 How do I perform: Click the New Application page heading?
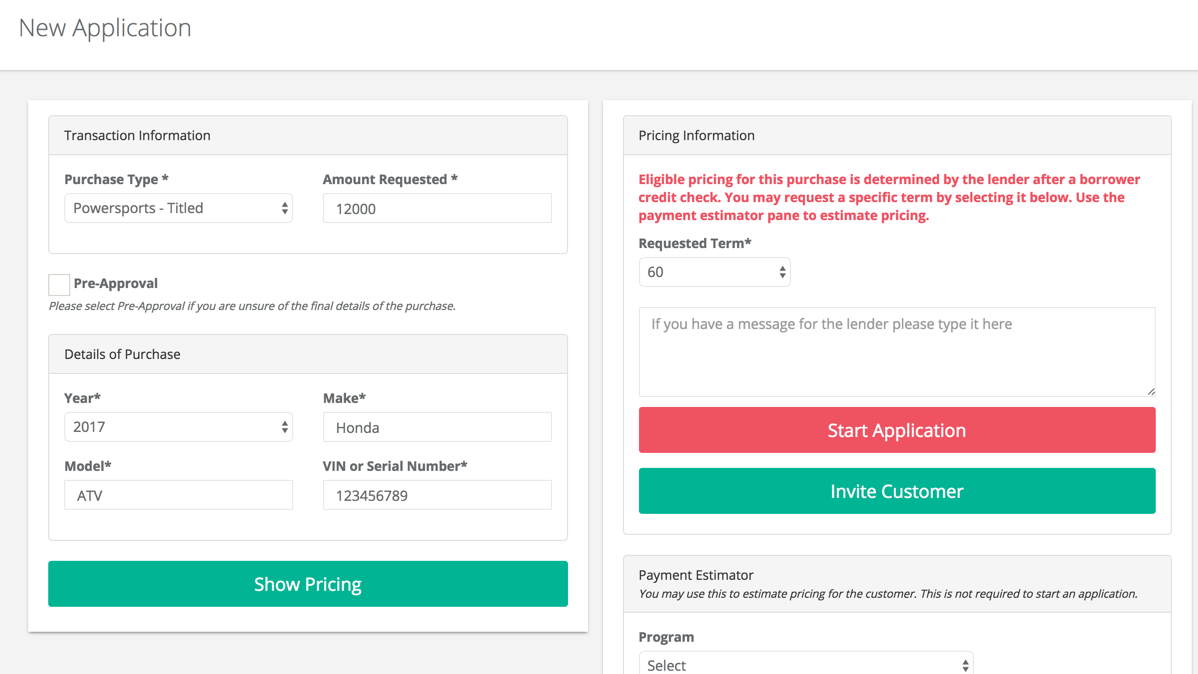coord(105,28)
